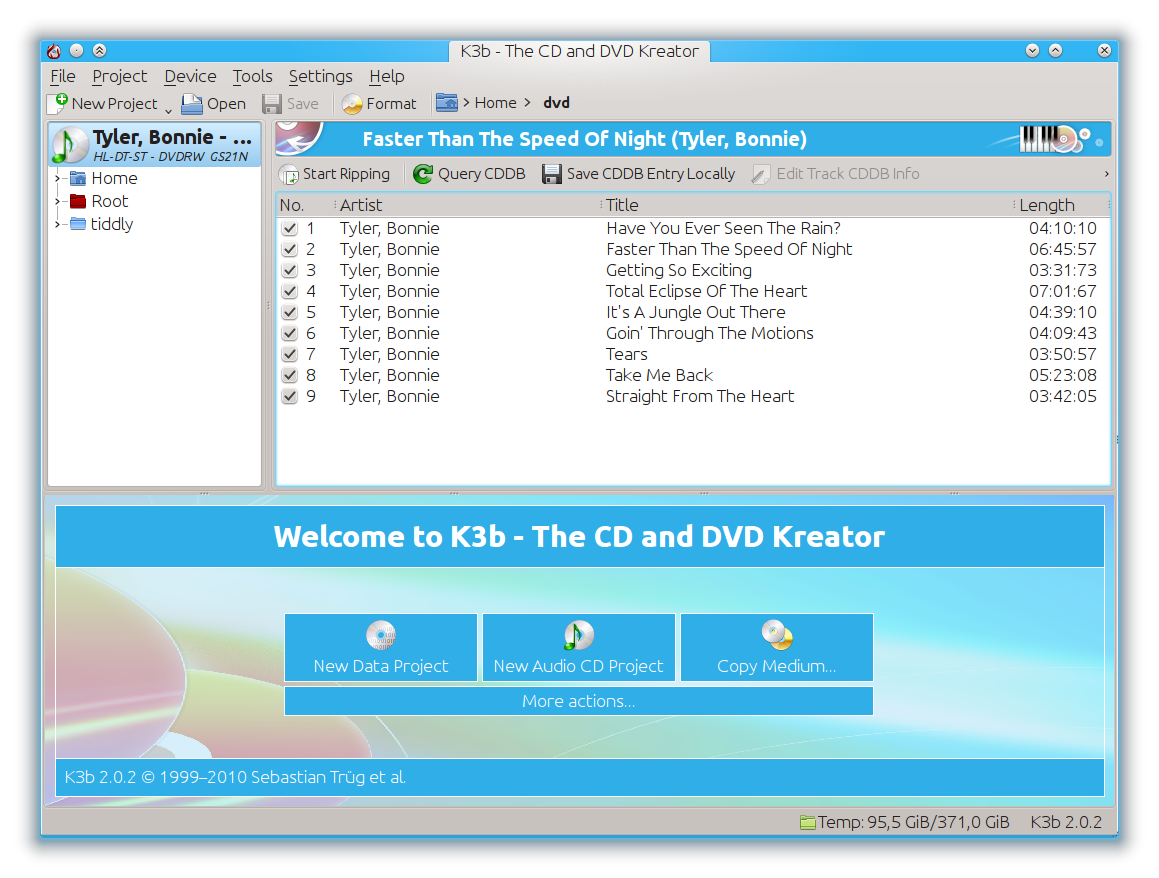Select the Tyler, Bonnie audio CD device
The height and width of the screenshot is (878, 1159).
click(x=154, y=144)
